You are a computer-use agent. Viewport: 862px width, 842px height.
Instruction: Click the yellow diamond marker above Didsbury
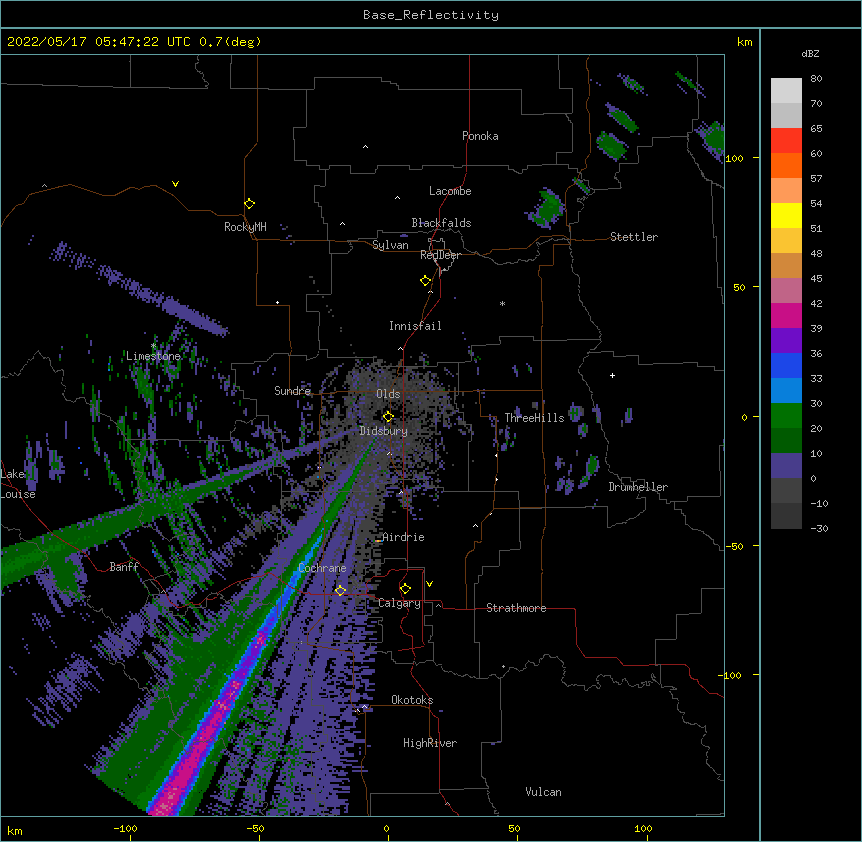click(388, 416)
